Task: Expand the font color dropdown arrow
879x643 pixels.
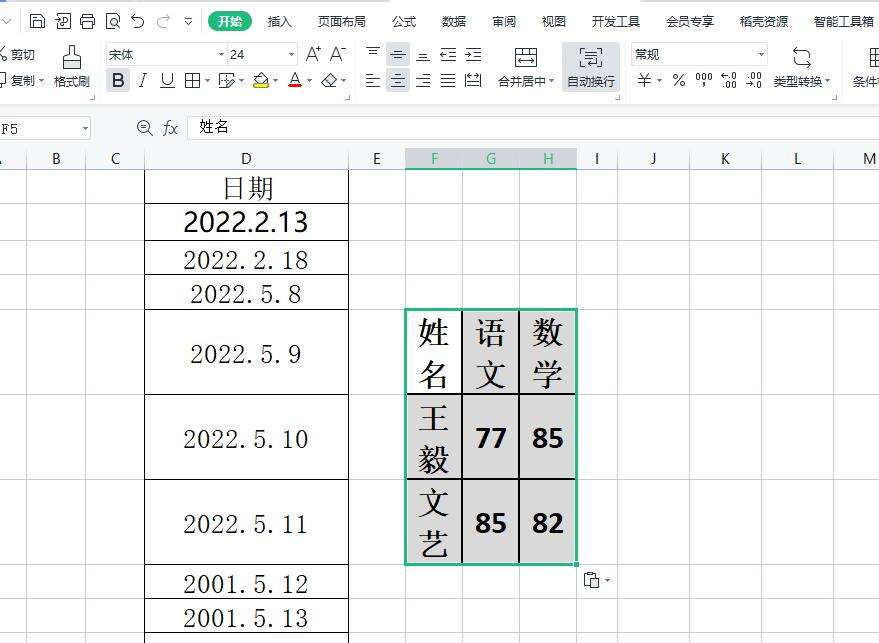Action: pos(309,81)
